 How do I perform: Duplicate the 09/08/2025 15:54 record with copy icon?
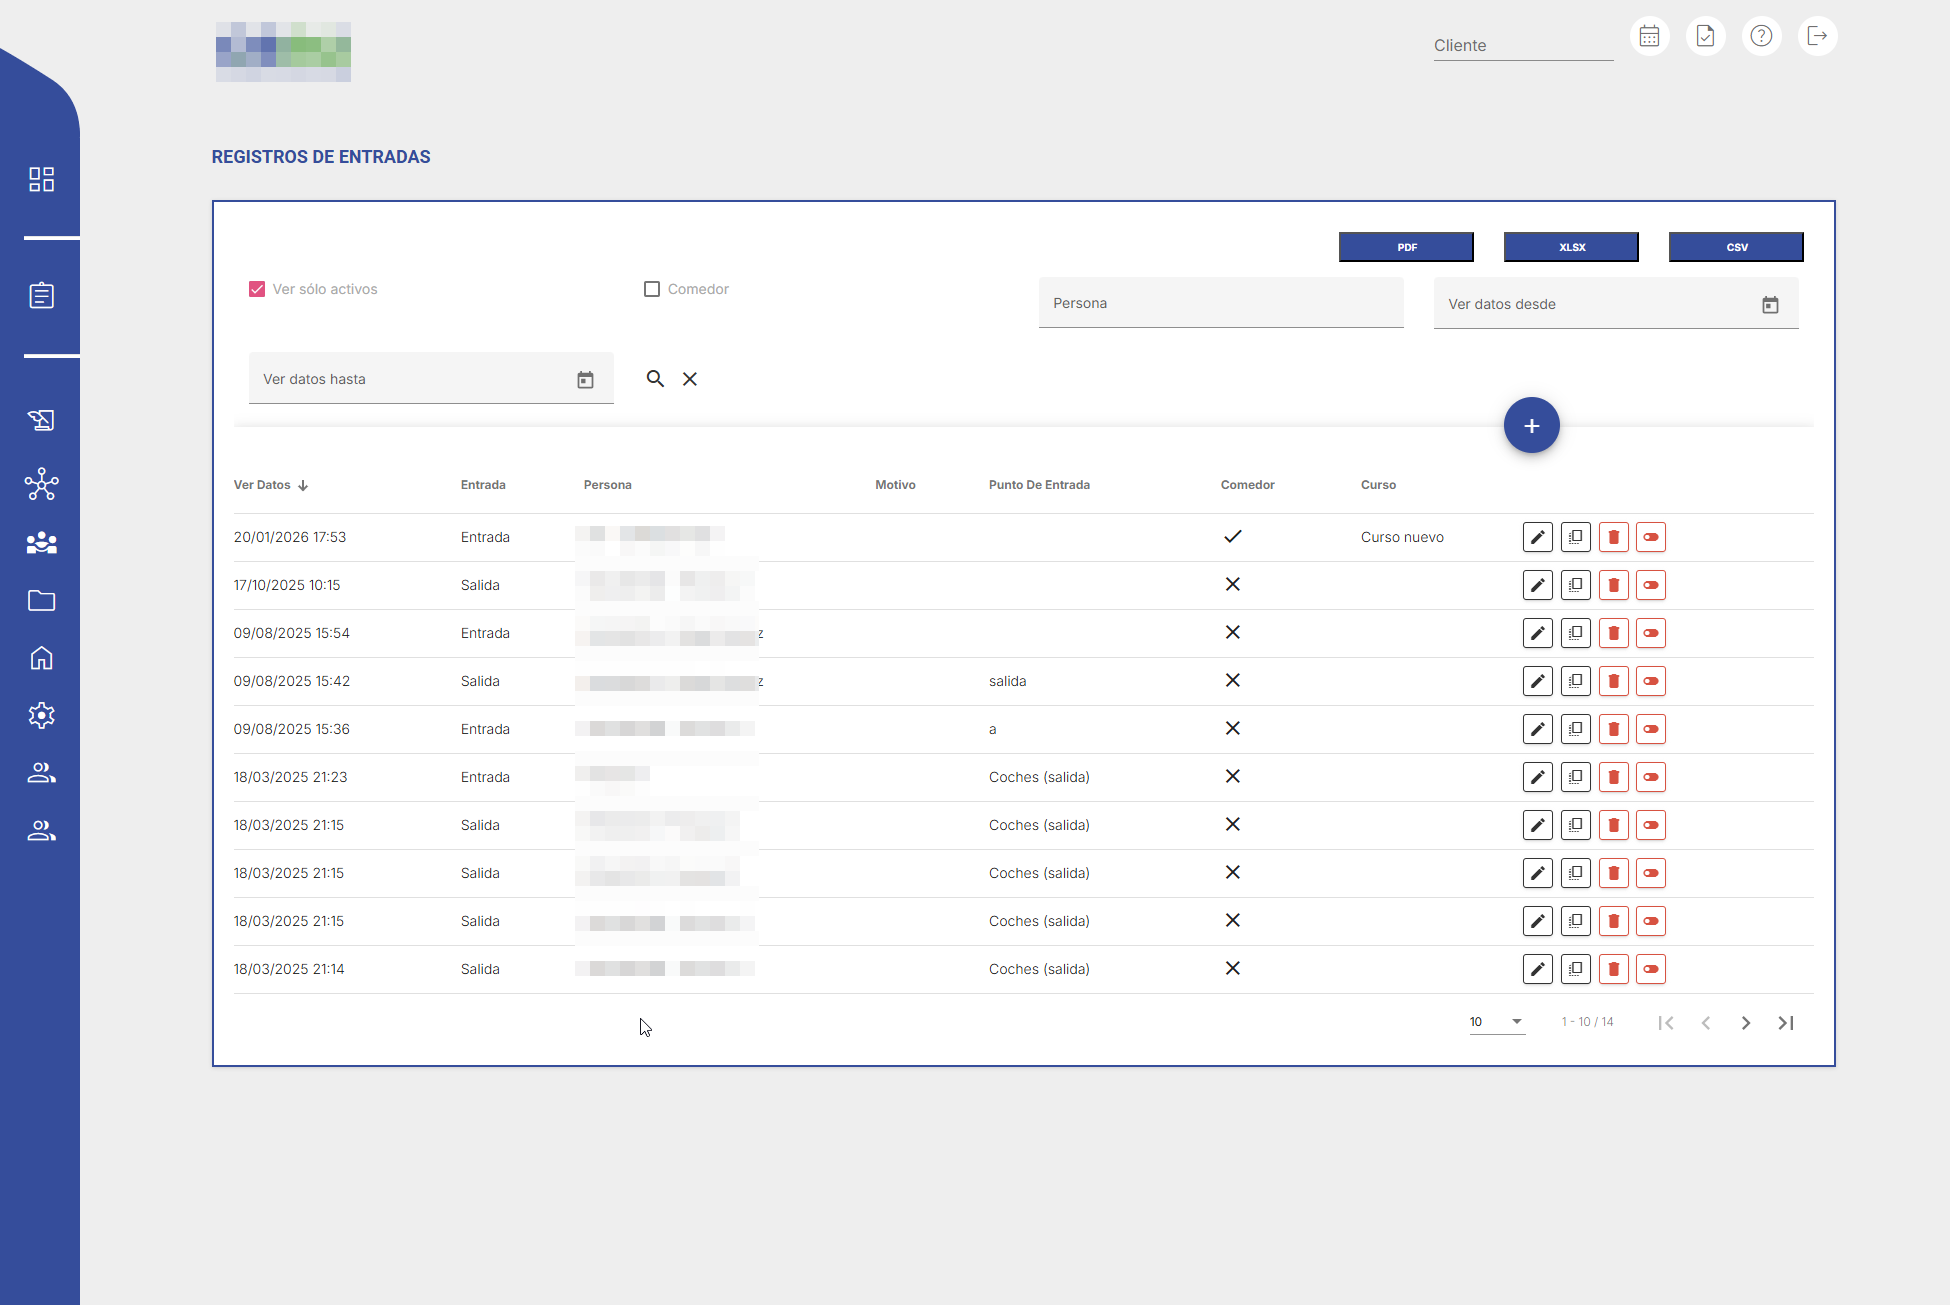tap(1575, 633)
